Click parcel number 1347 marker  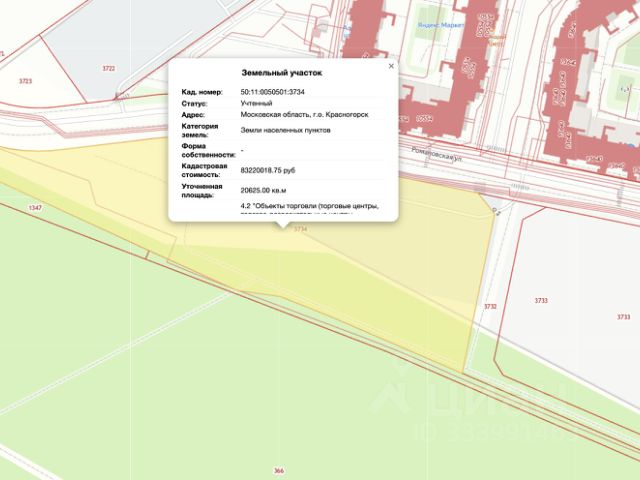click(x=35, y=208)
